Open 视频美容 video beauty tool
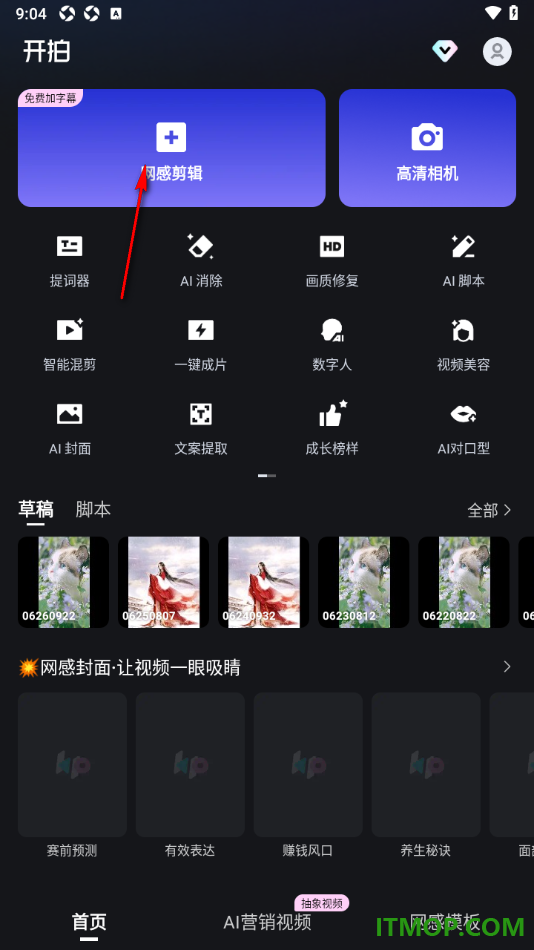Viewport: 534px width, 950px height. click(x=464, y=345)
